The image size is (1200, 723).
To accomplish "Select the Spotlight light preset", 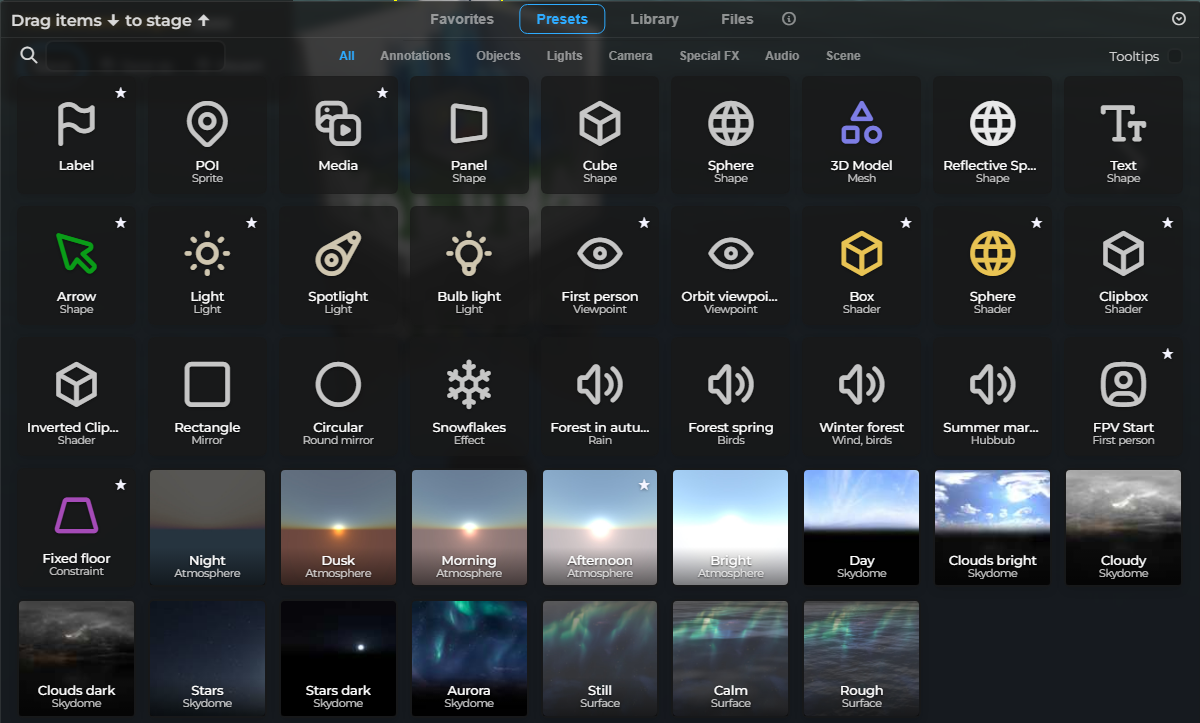I will pyautogui.click(x=338, y=266).
